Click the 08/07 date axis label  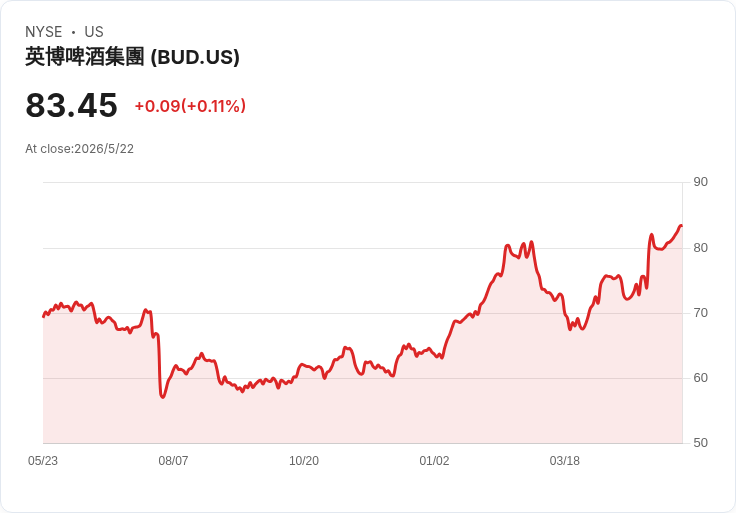pos(173,461)
